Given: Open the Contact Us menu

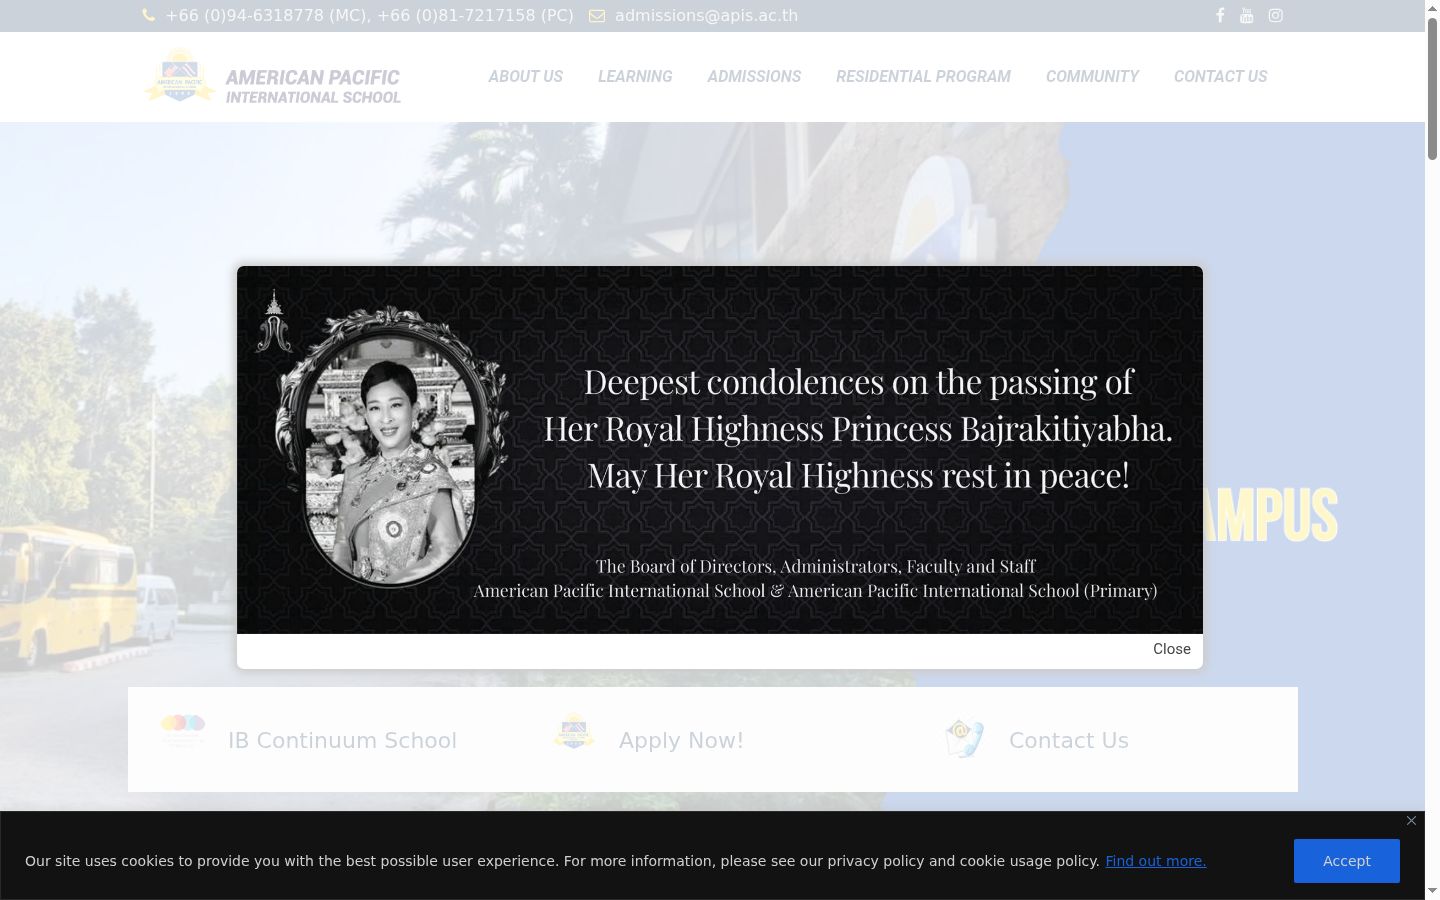Looking at the screenshot, I should click(1220, 77).
